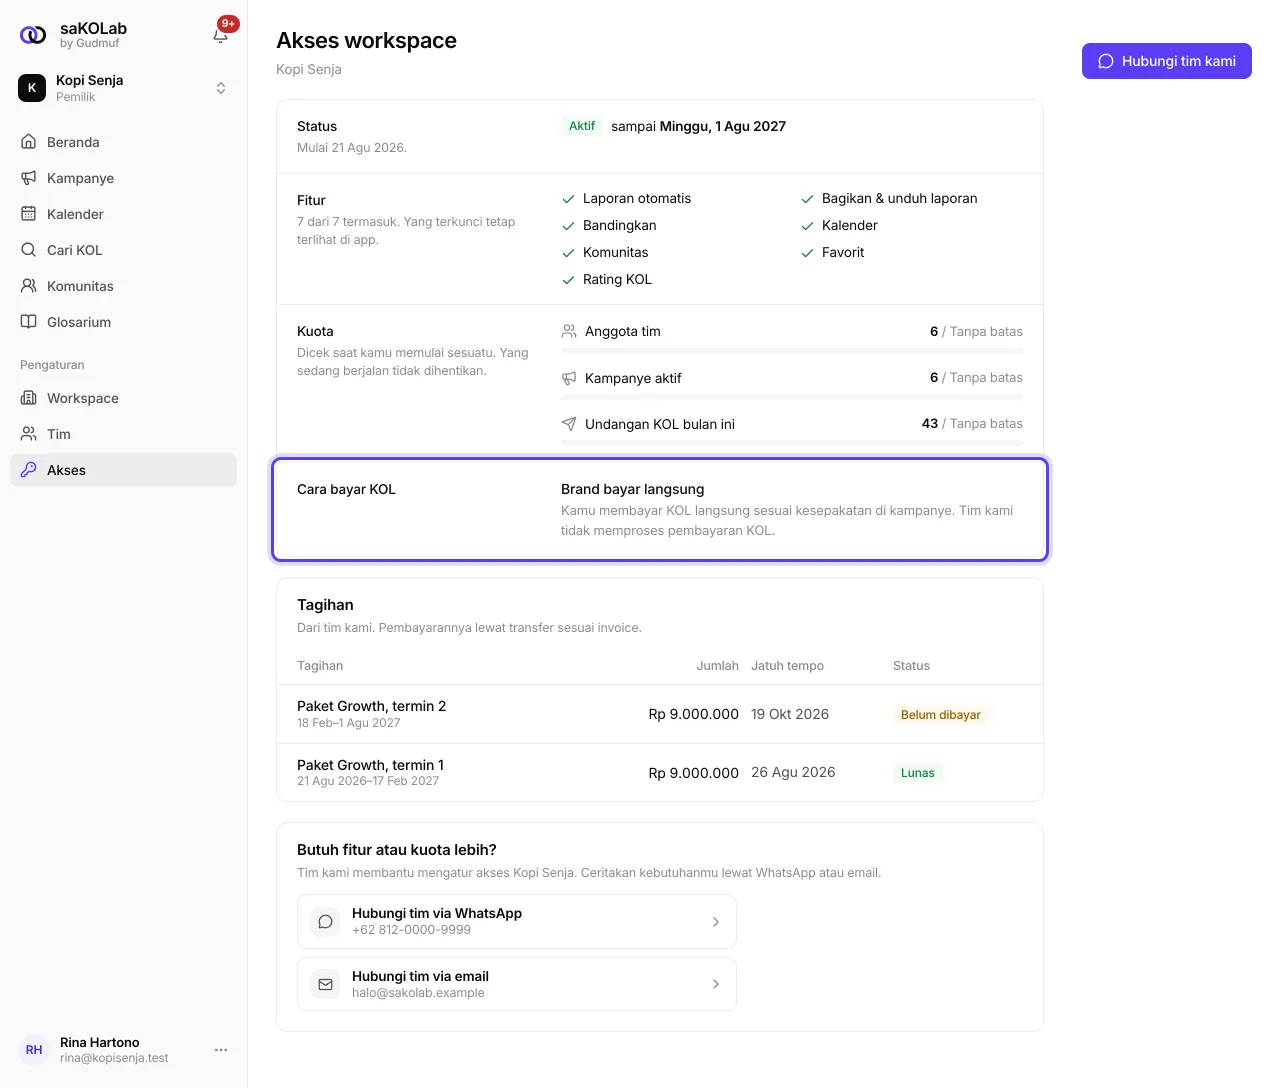This screenshot has width=1280, height=1088.
Task: Click Hubungi tim via email
Action: tap(517, 985)
